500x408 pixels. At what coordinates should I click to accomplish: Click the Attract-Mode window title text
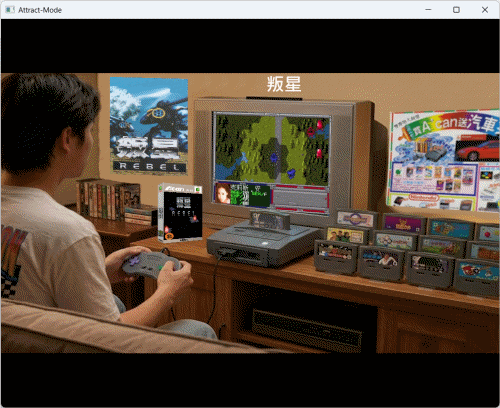[40, 10]
